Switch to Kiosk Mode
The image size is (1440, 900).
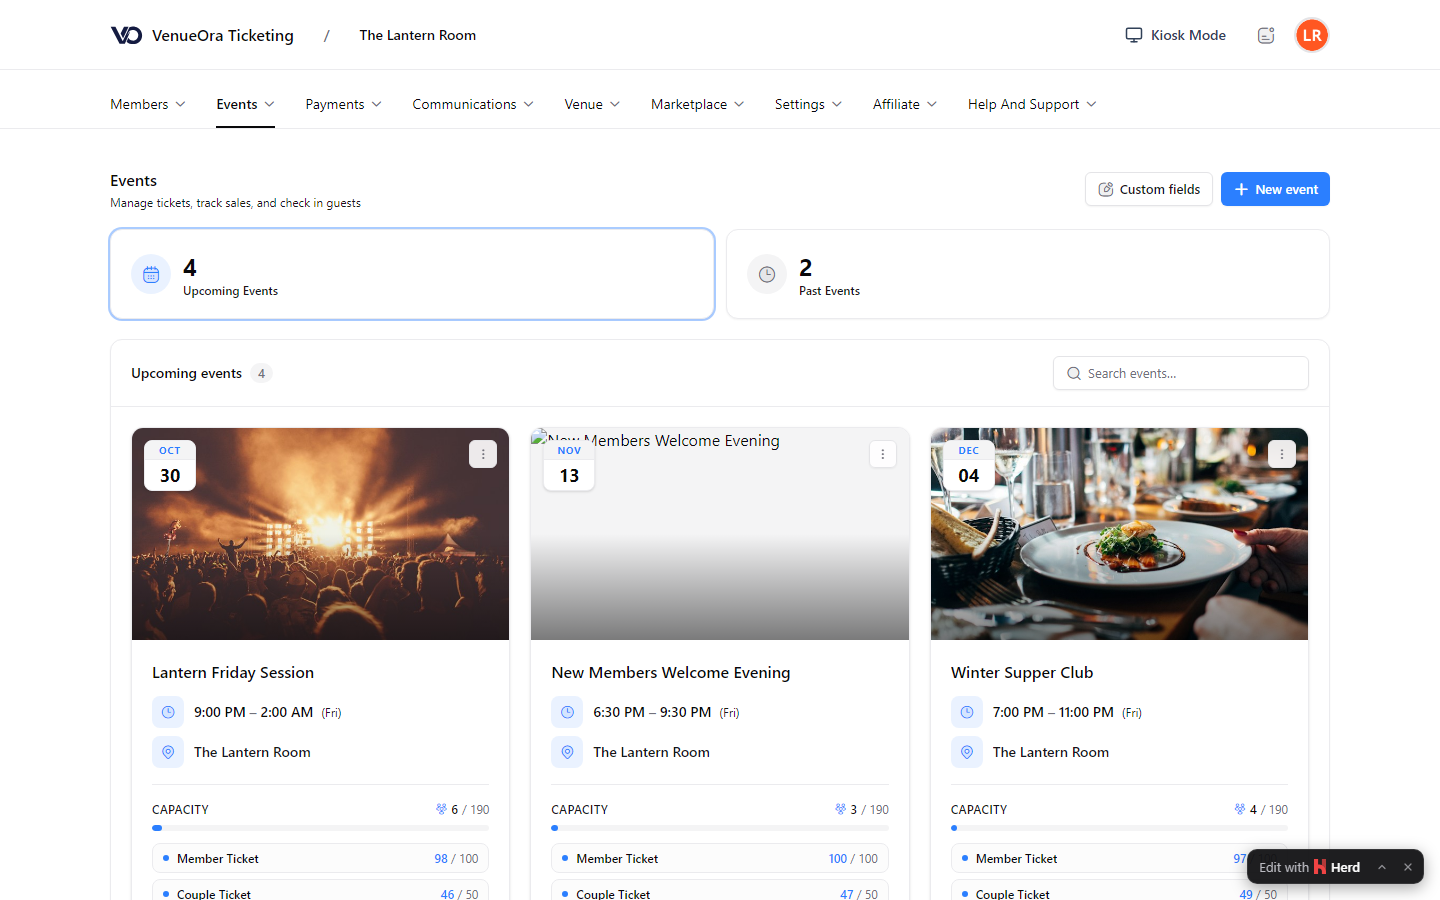[1175, 35]
